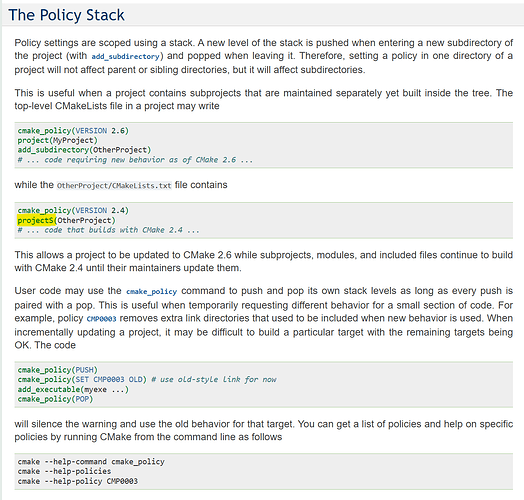The width and height of the screenshot is (524, 500).
Task: Click the cmake_policy(PUSH) code line
Action: pos(57,370)
